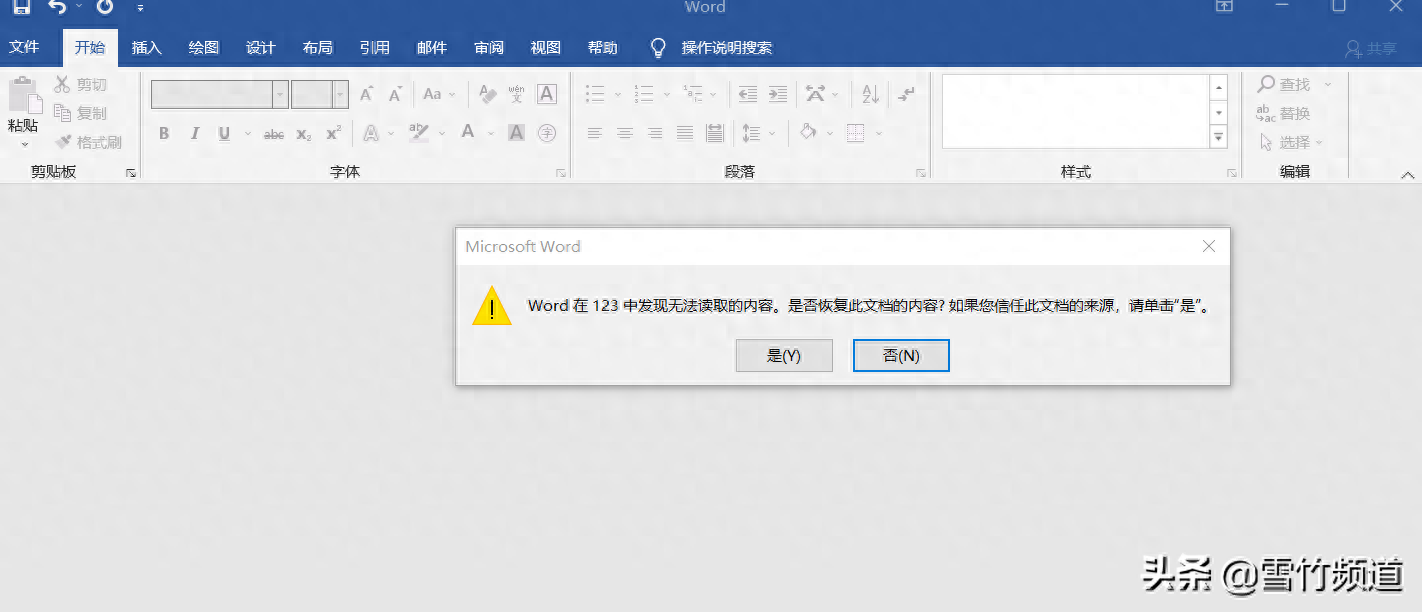Click 否(N) in the recovery dialog
Screen dimensions: 1422x612
(900, 355)
